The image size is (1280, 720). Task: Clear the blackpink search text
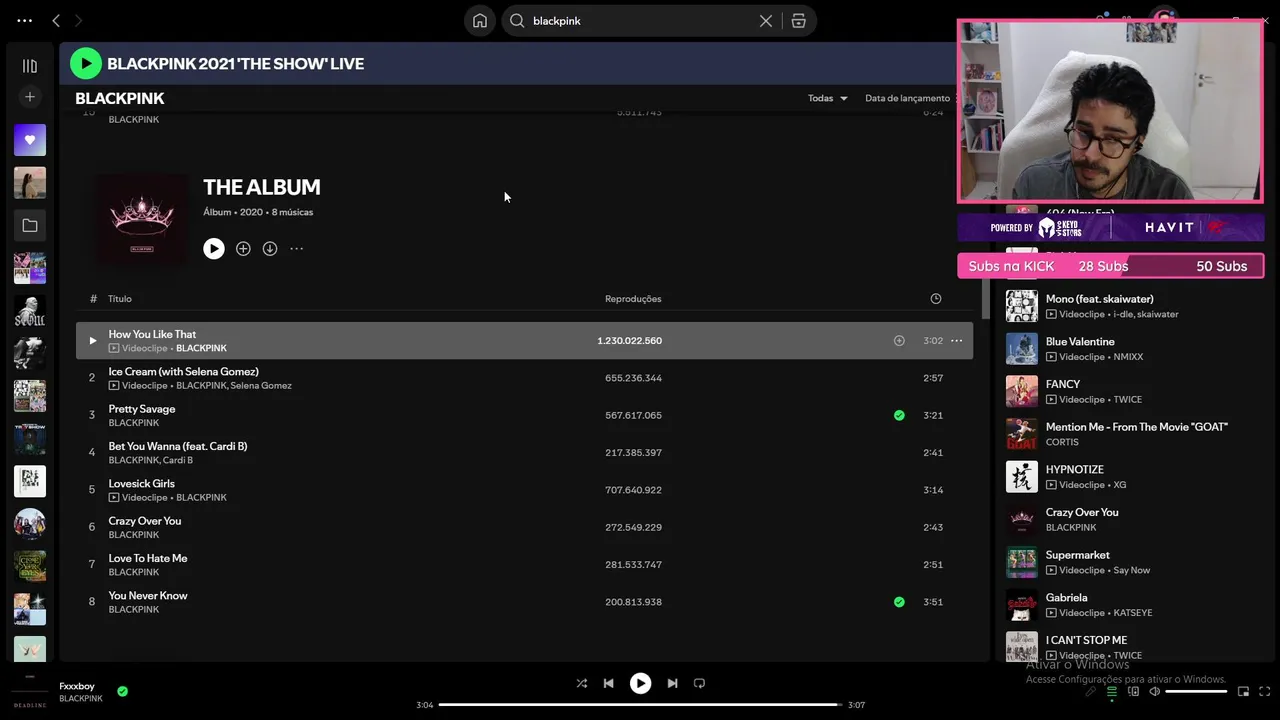click(766, 21)
